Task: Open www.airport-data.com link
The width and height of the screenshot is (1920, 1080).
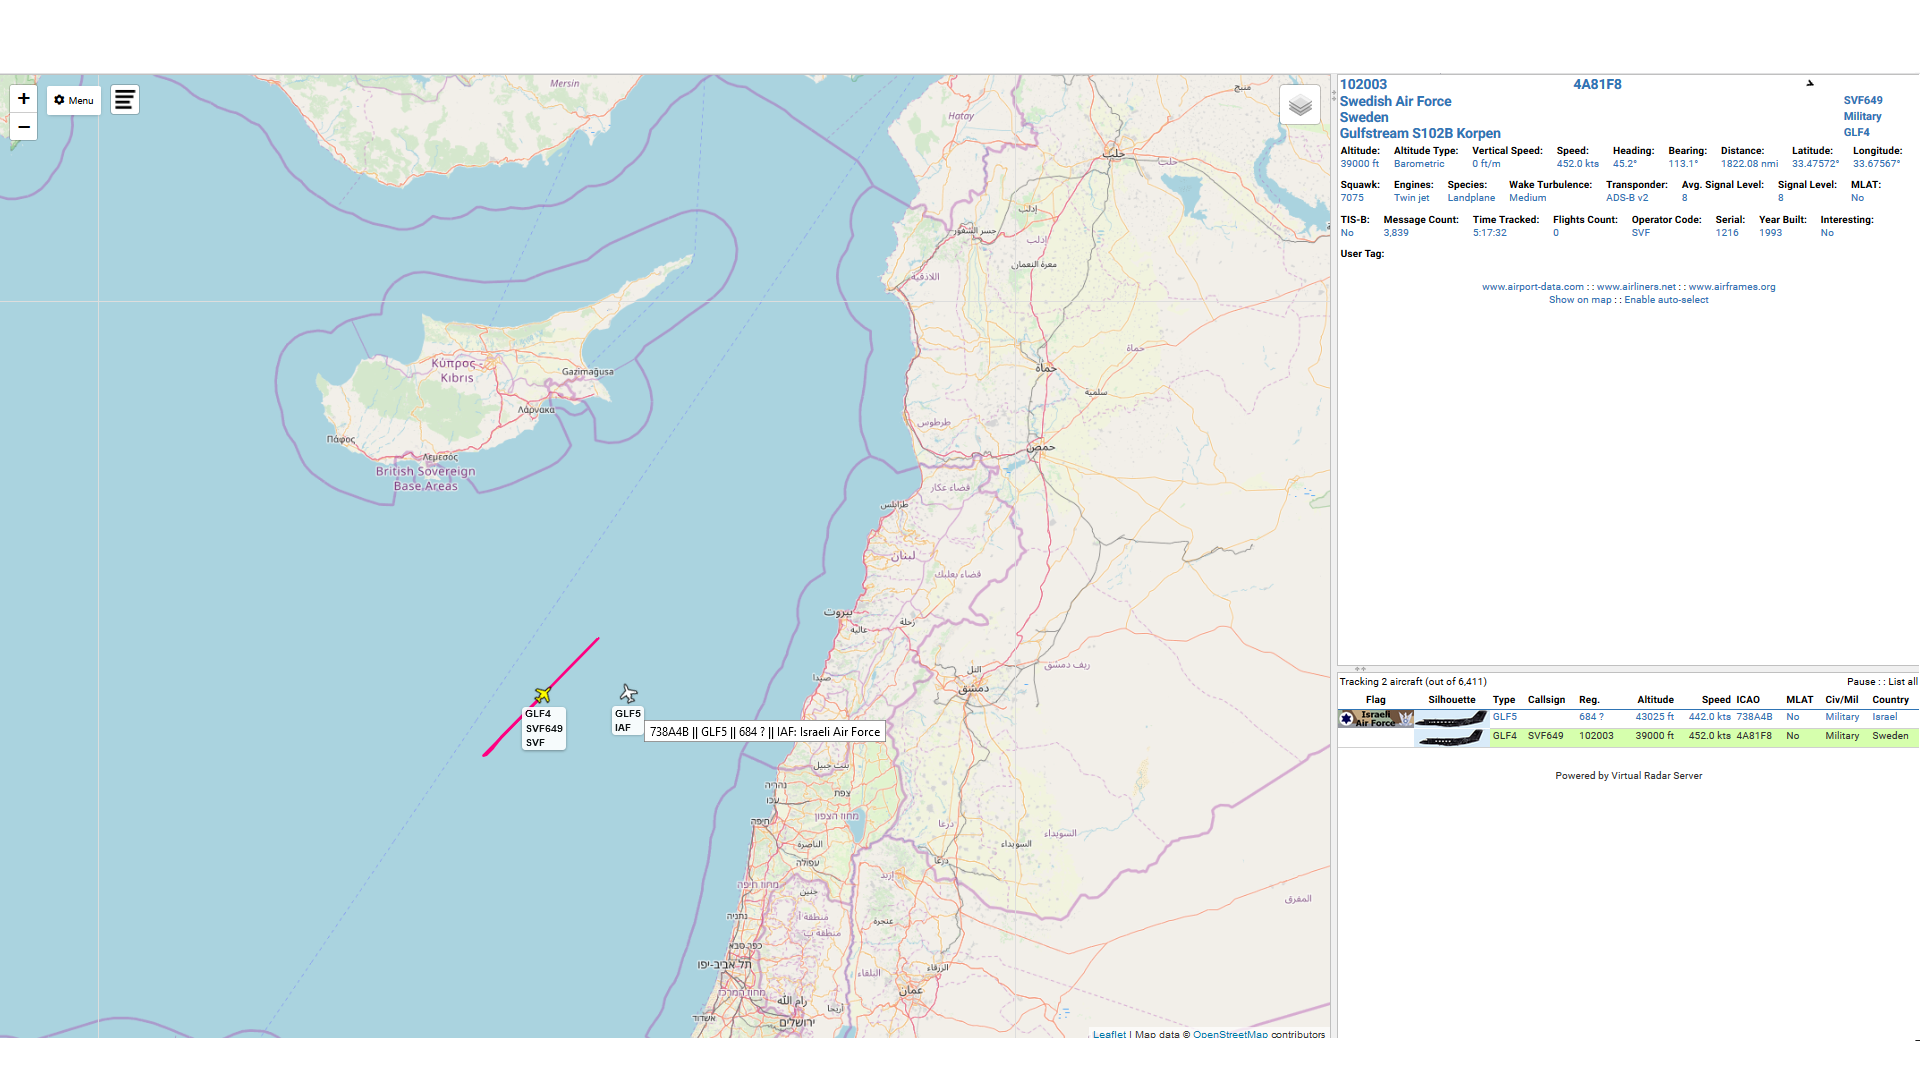Action: (1532, 287)
